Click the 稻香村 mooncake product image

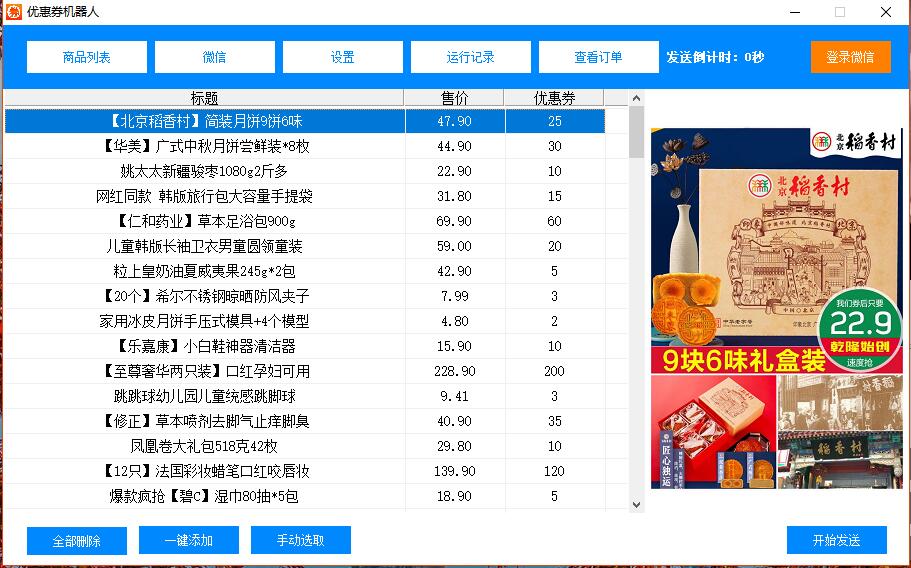click(777, 308)
